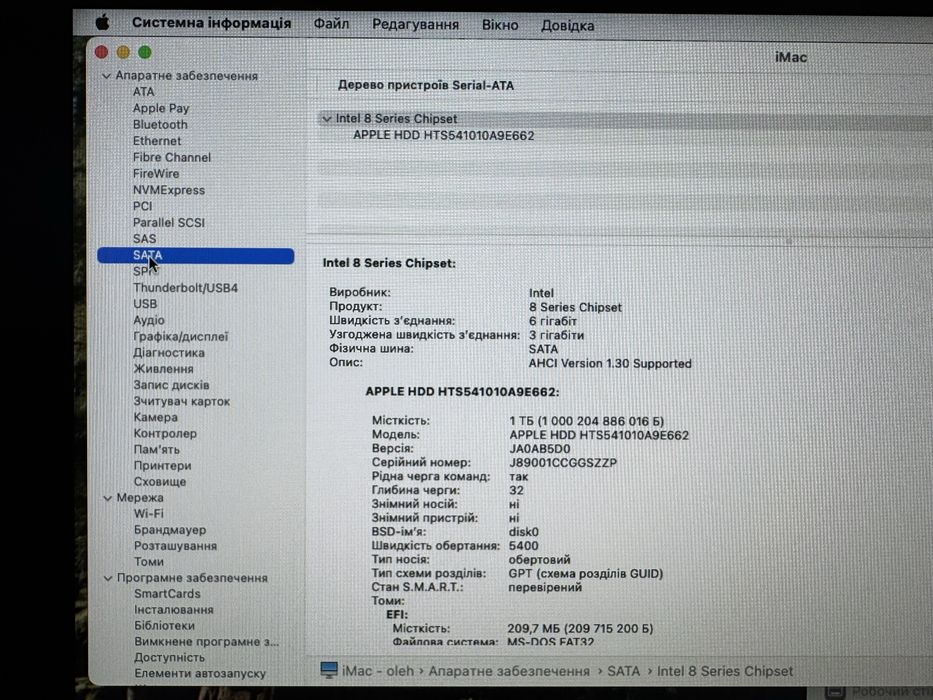
Task: Open the Системна інформація menu
Action: click(x=211, y=23)
